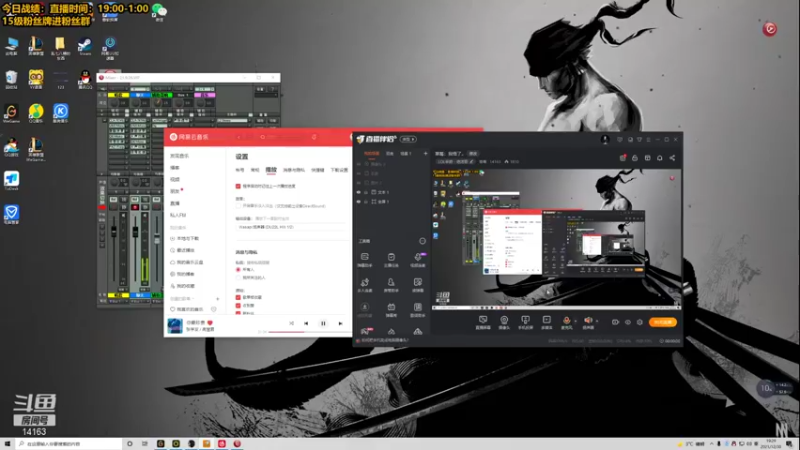Click the record video icon in 直播伴侣
The width and height of the screenshot is (800, 450).
tap(615, 322)
